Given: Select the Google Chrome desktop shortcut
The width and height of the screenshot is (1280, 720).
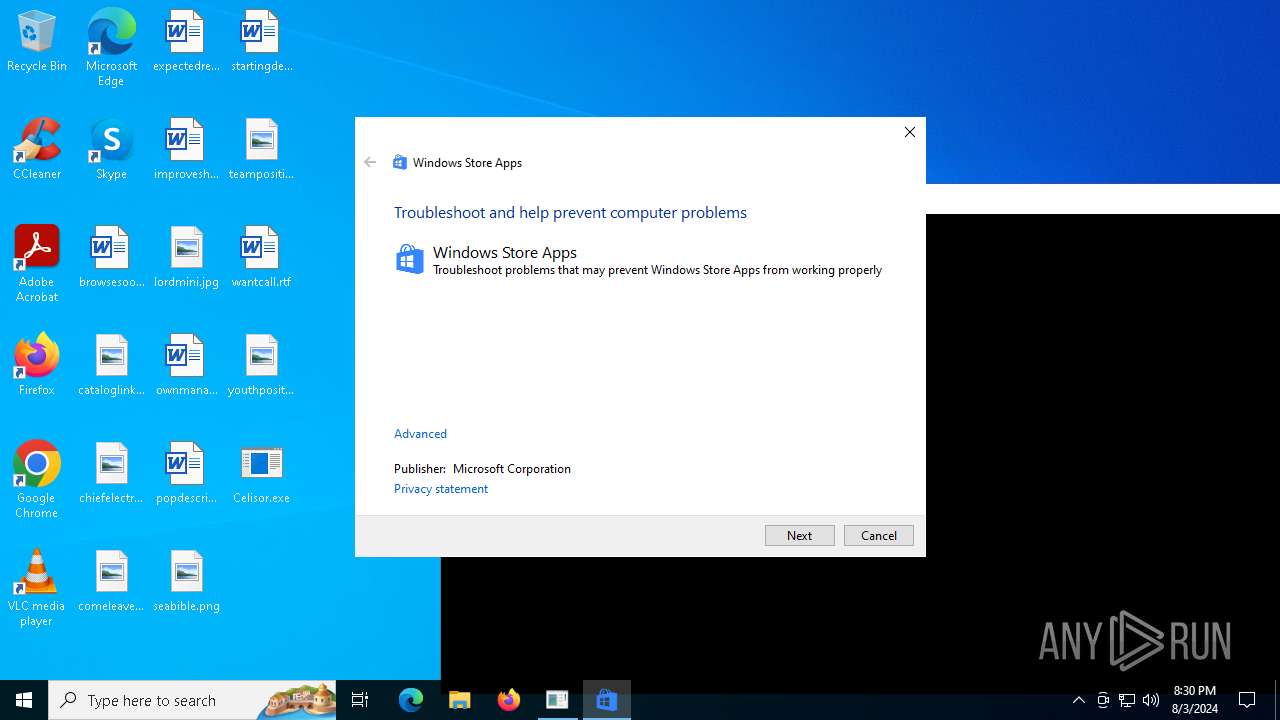Looking at the screenshot, I should pyautogui.click(x=37, y=480).
